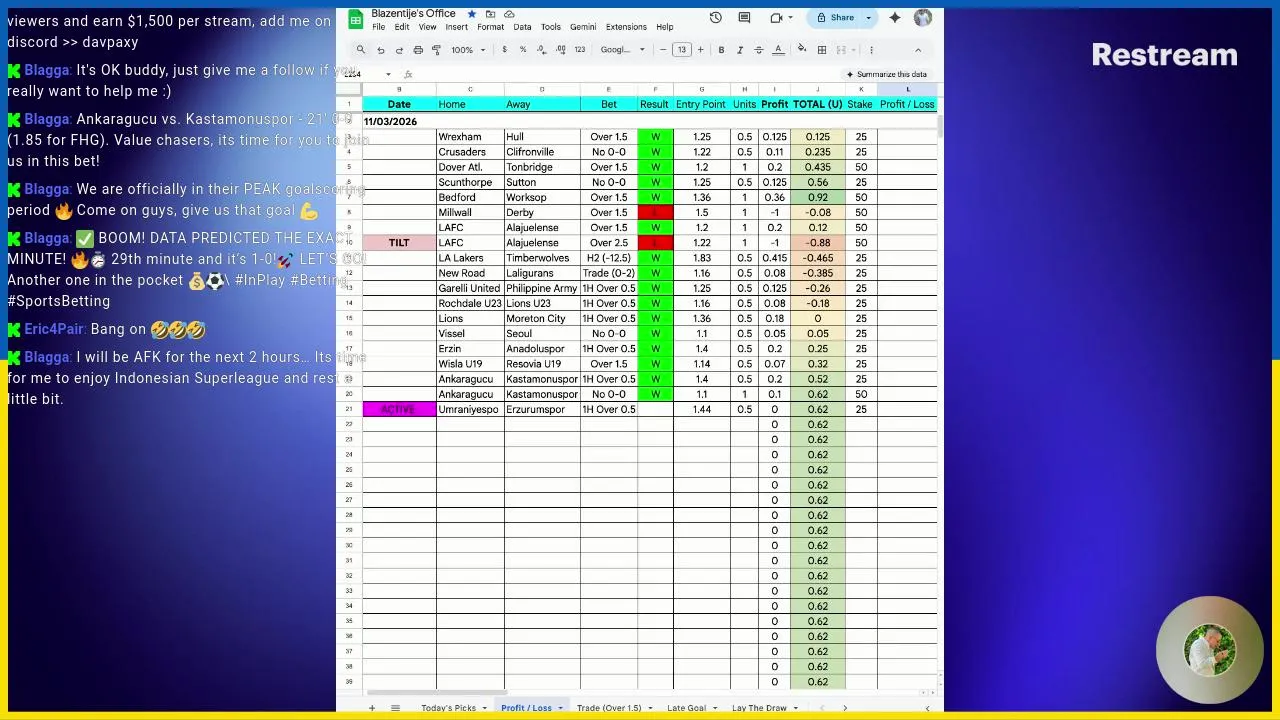
Task: Open more number formats 123
Action: (x=580, y=50)
